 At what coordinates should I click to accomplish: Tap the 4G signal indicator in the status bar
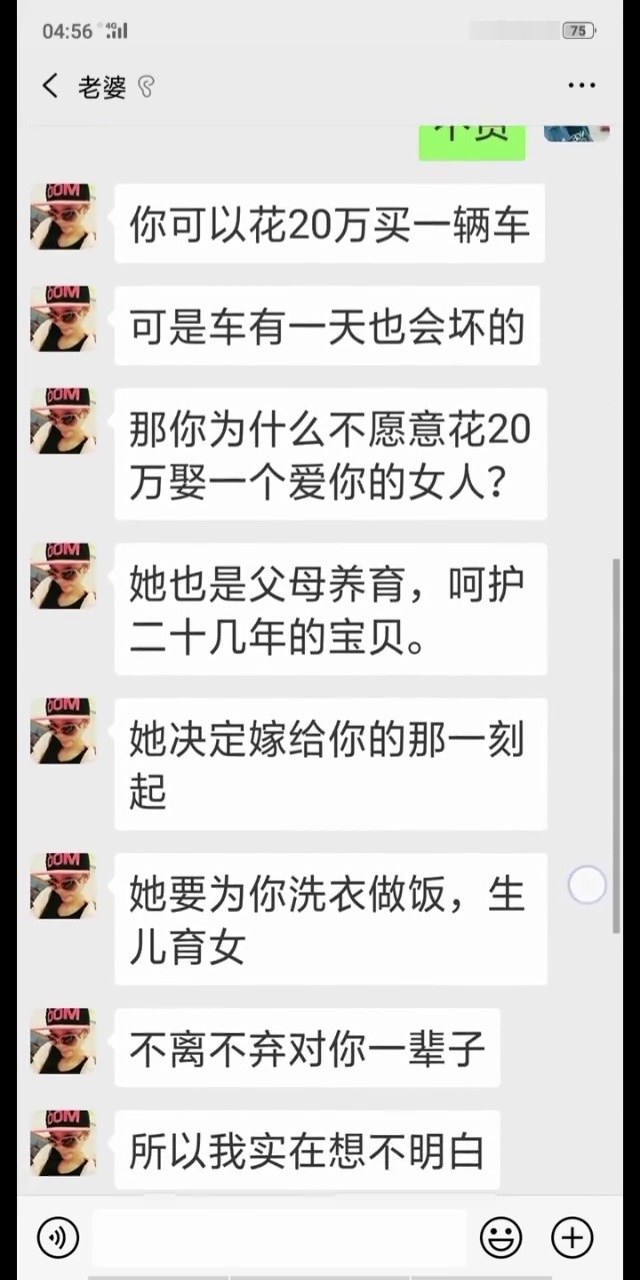[x=116, y=31]
